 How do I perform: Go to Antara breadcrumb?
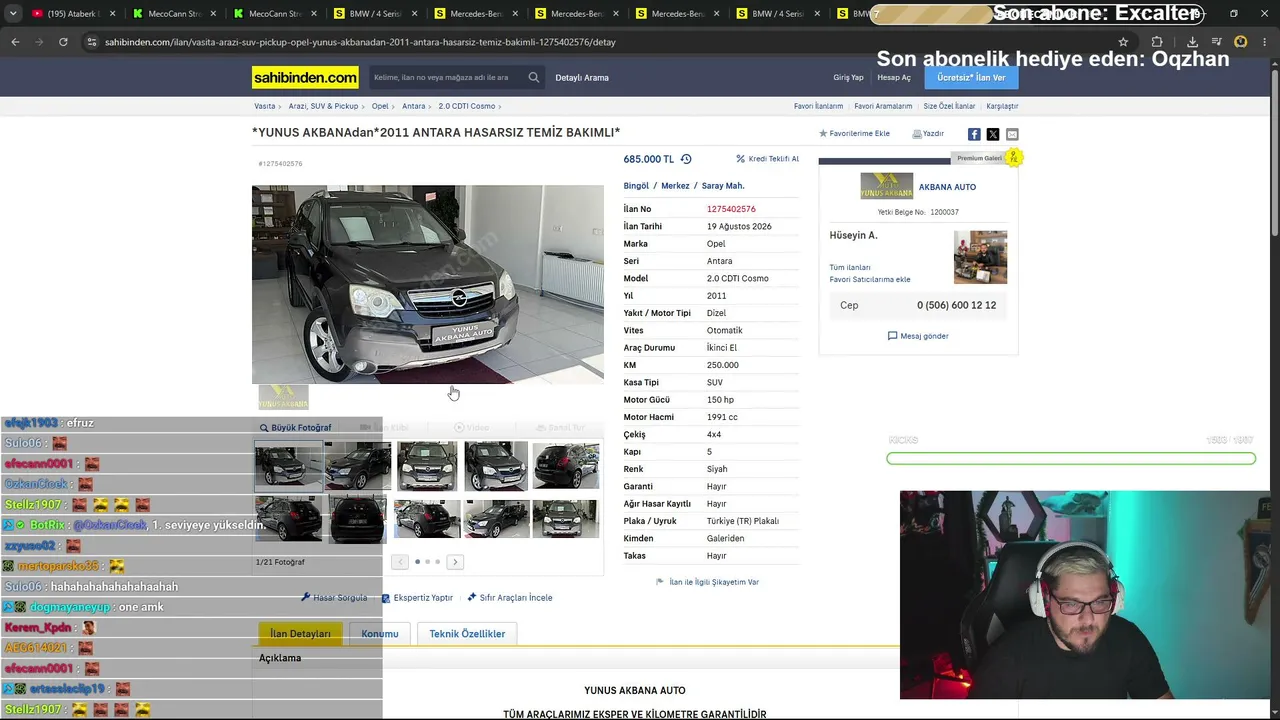pos(414,106)
